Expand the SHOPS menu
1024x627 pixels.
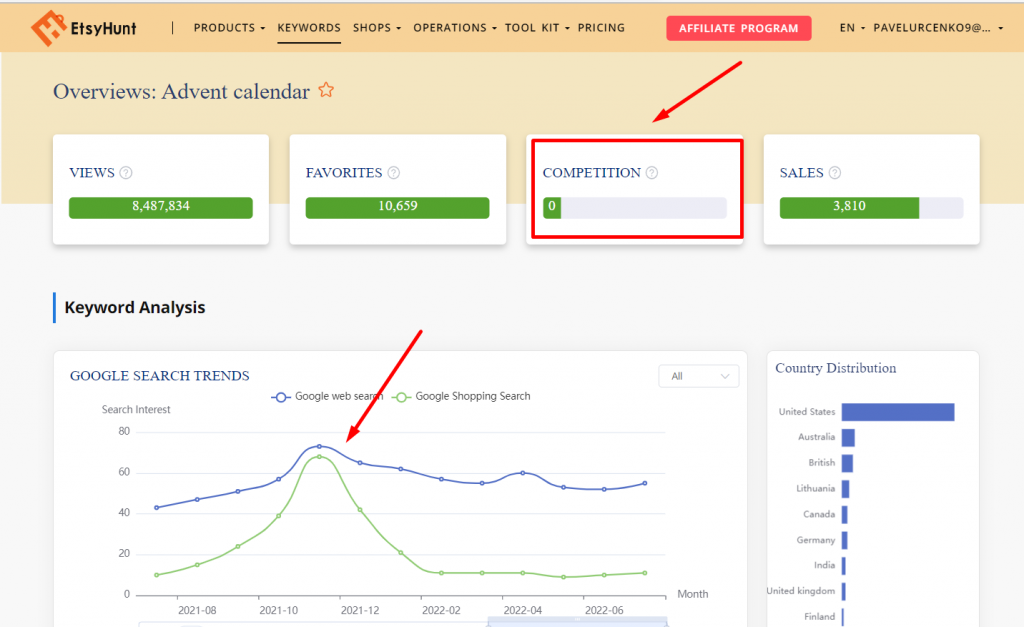[x=376, y=28]
